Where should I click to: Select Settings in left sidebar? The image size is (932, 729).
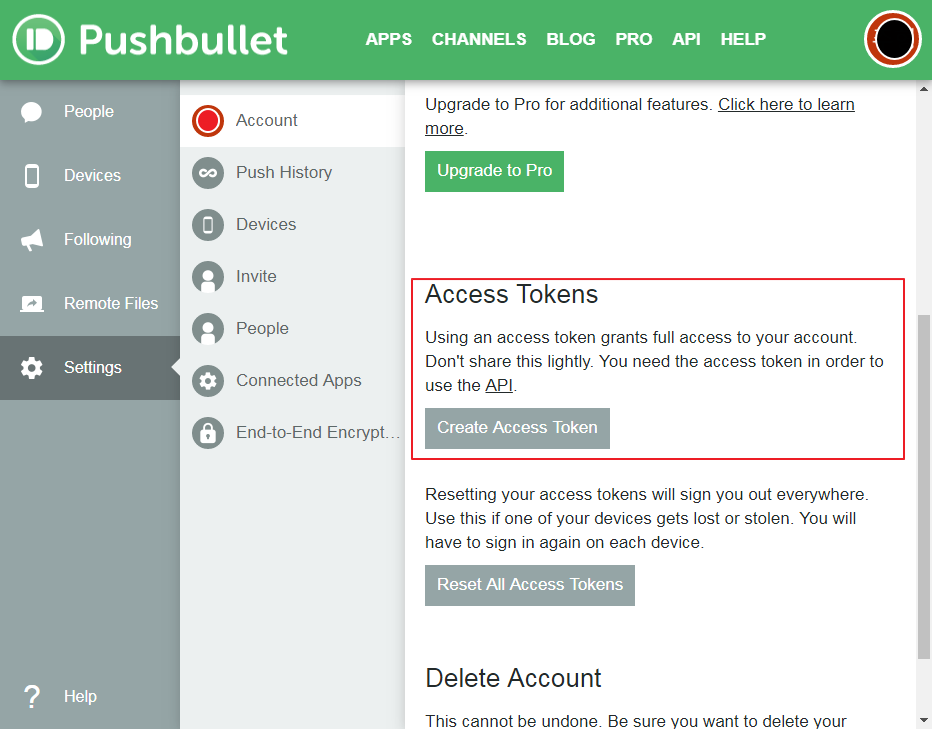click(90, 367)
